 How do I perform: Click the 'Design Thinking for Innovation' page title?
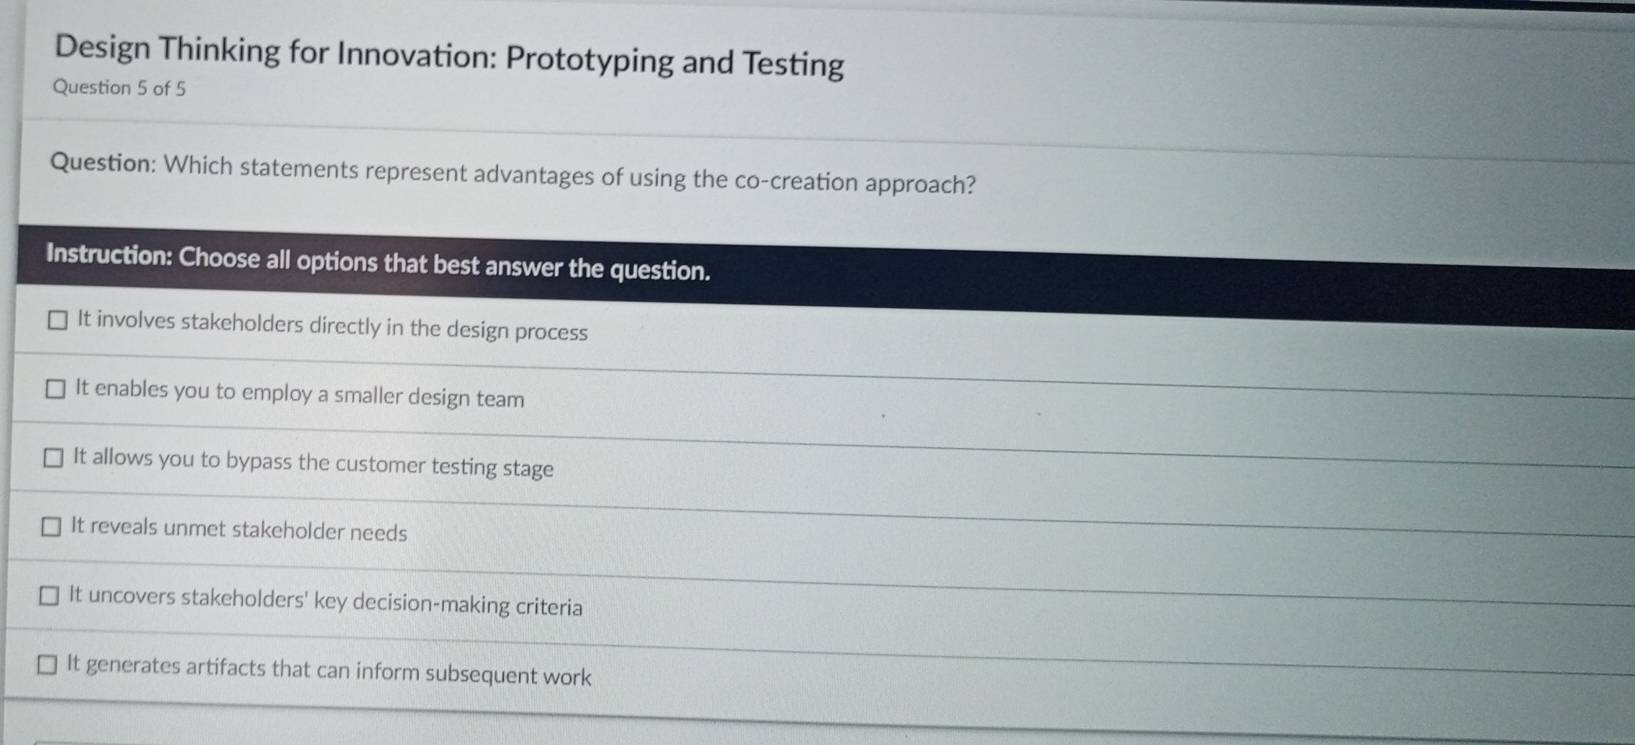(x=275, y=51)
